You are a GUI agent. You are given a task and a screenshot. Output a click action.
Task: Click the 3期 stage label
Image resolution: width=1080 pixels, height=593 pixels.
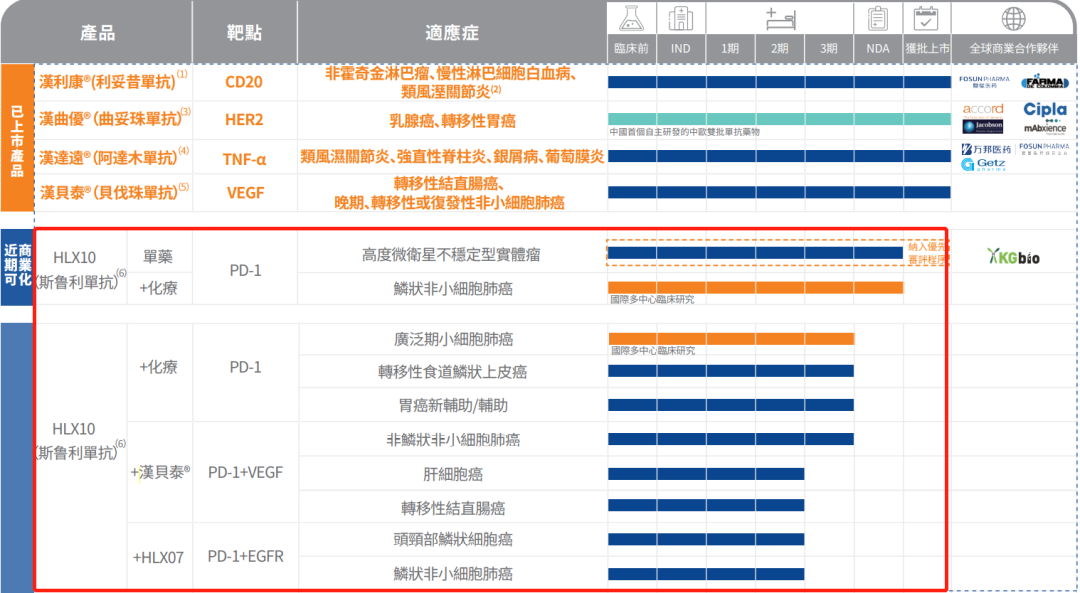tap(829, 49)
